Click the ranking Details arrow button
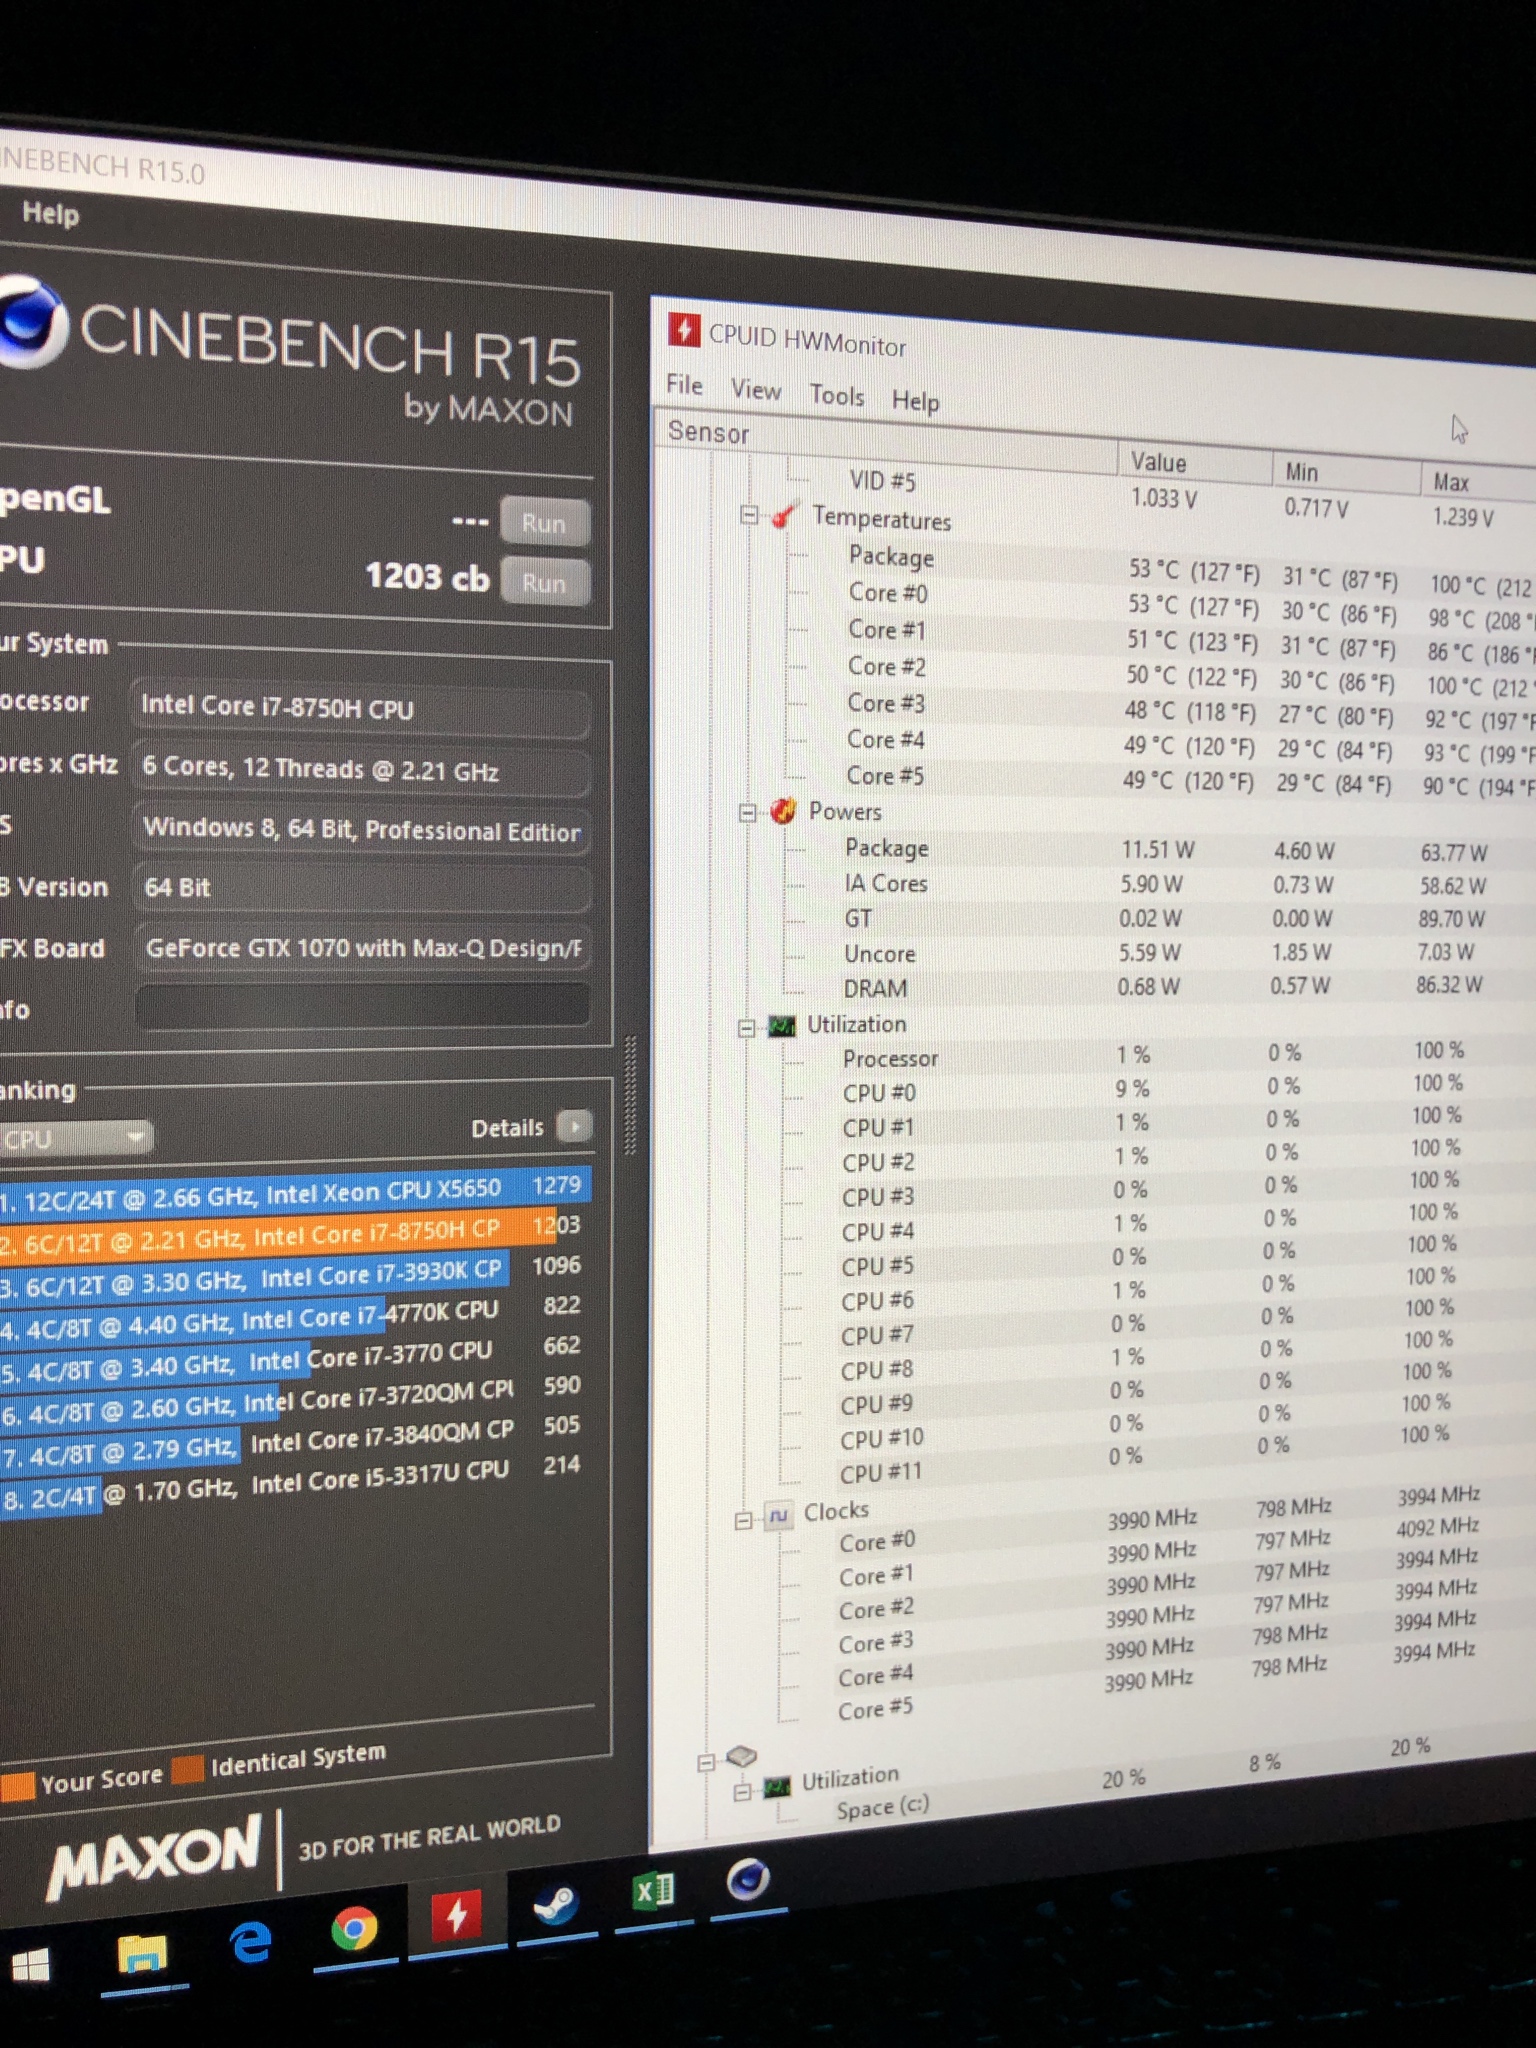 tap(575, 1127)
